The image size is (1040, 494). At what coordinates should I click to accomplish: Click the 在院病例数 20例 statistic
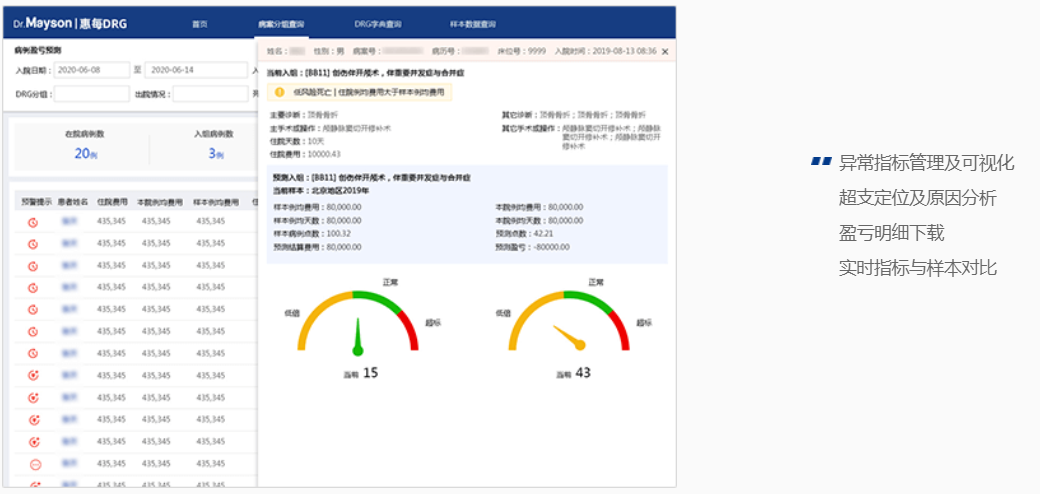[84, 145]
